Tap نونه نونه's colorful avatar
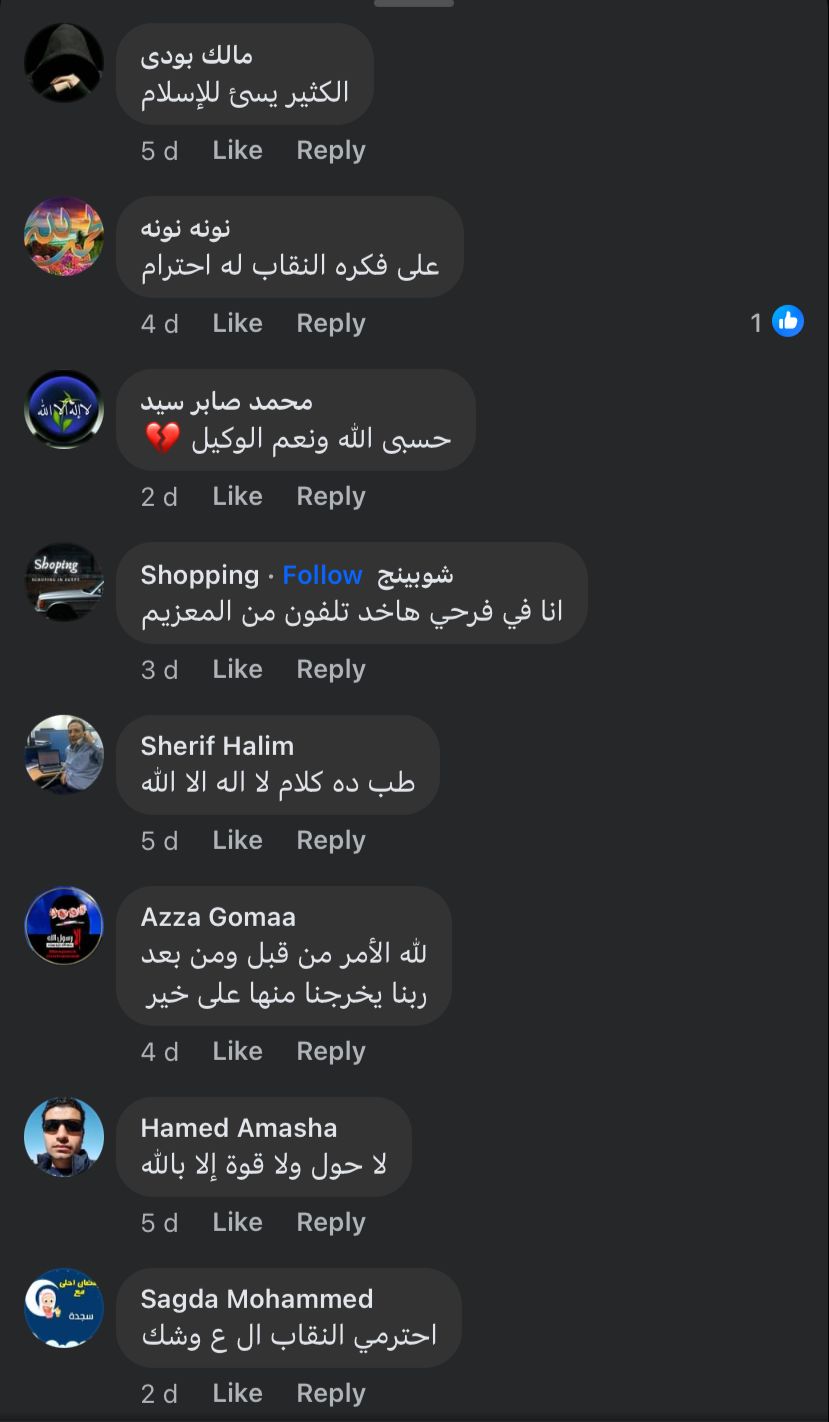 [64, 236]
